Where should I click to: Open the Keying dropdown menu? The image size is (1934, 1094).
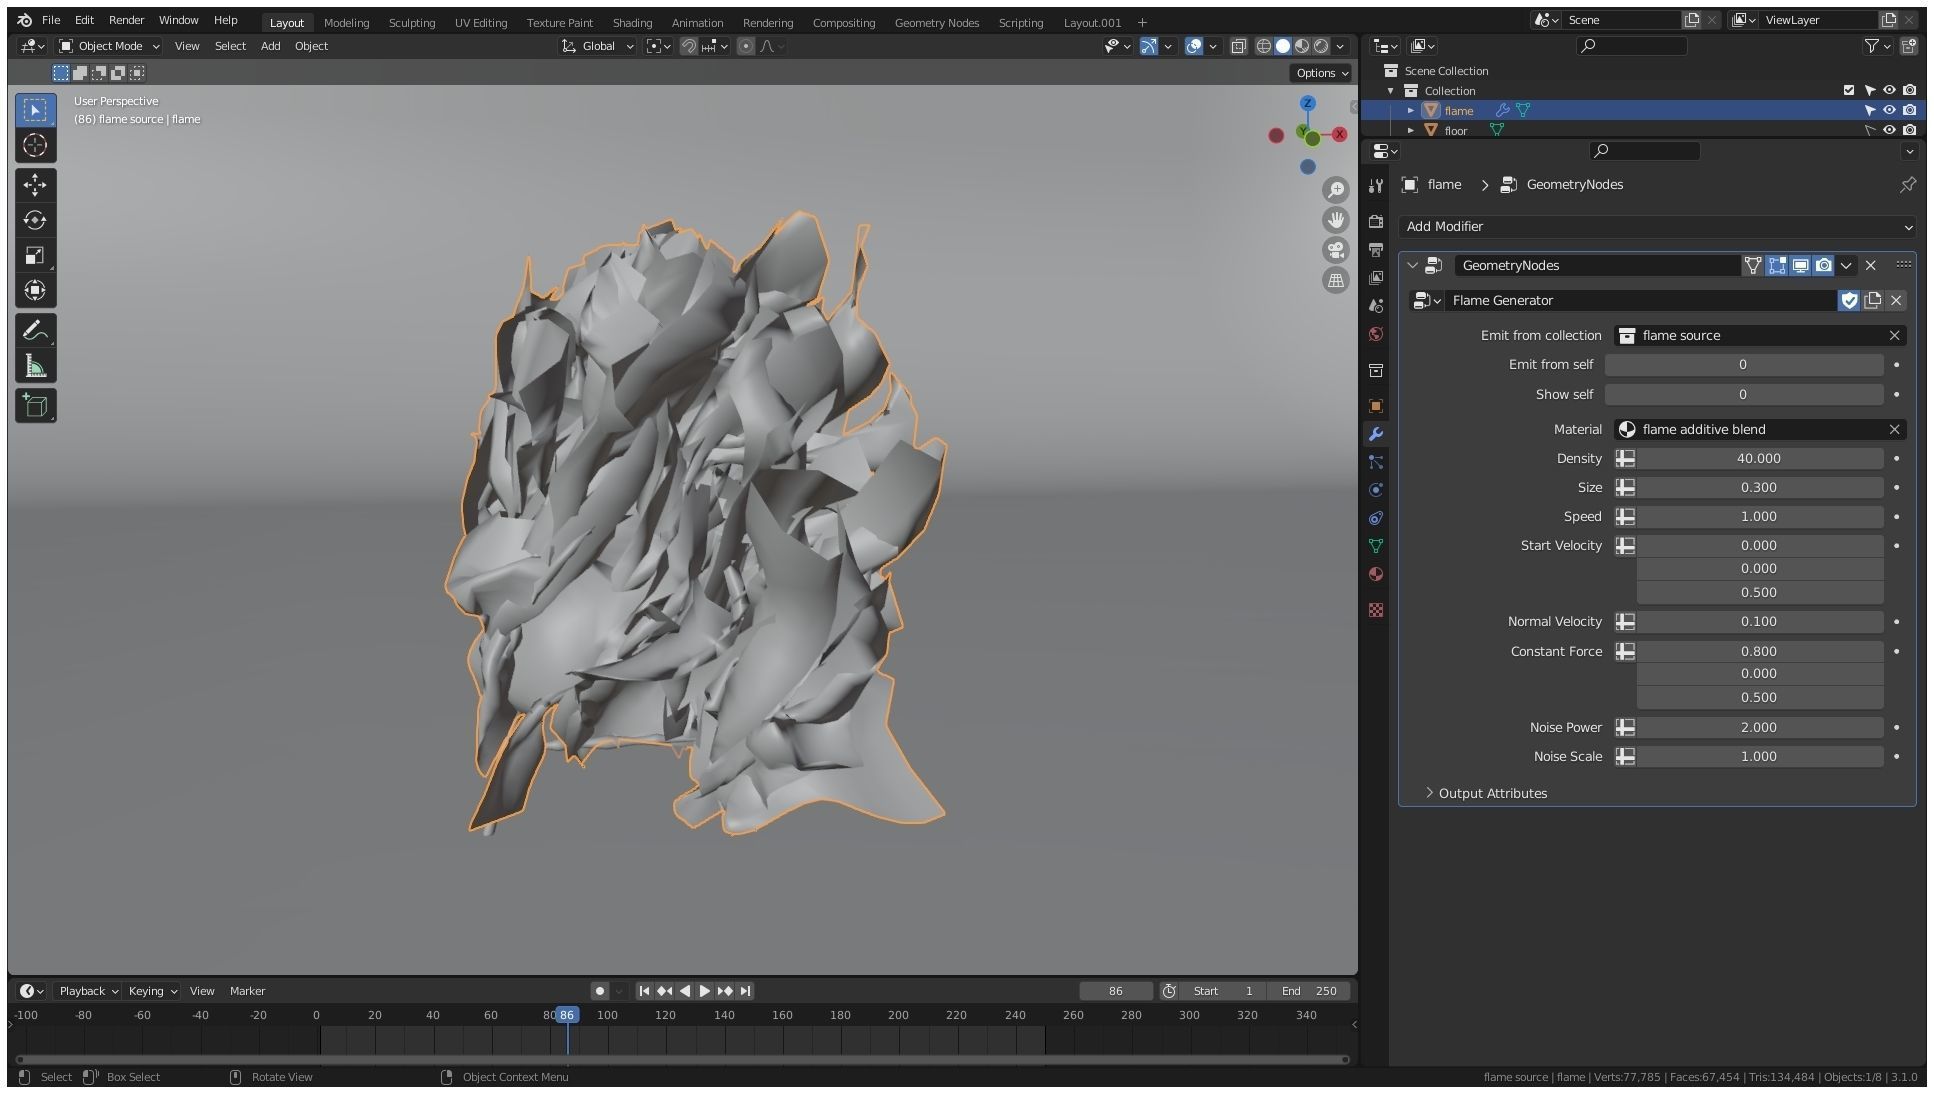152,991
